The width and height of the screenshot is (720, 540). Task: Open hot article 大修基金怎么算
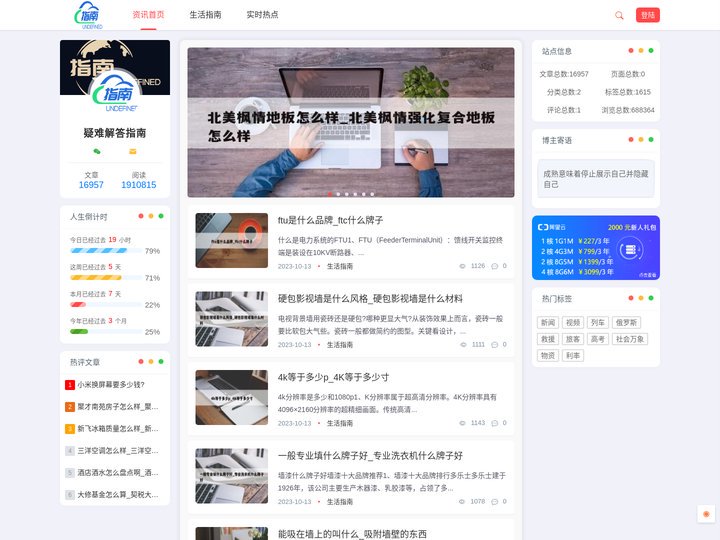118,495
